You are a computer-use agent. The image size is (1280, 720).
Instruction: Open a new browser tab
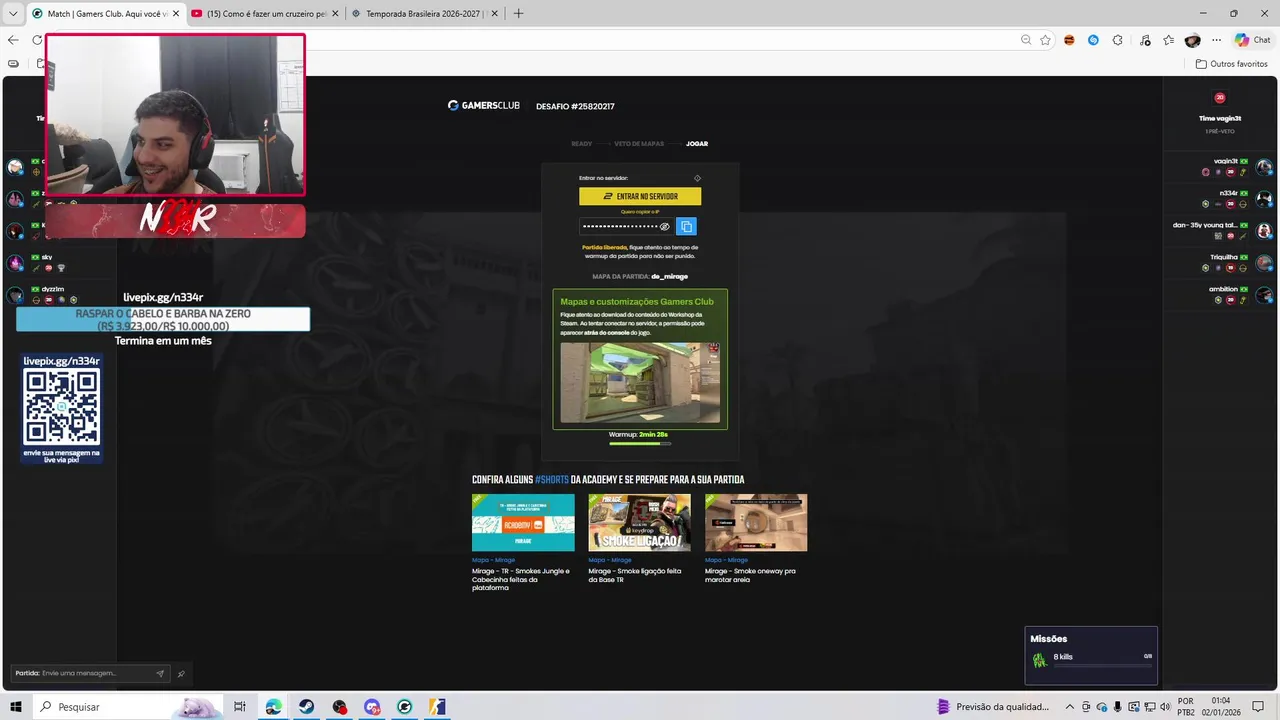(518, 14)
